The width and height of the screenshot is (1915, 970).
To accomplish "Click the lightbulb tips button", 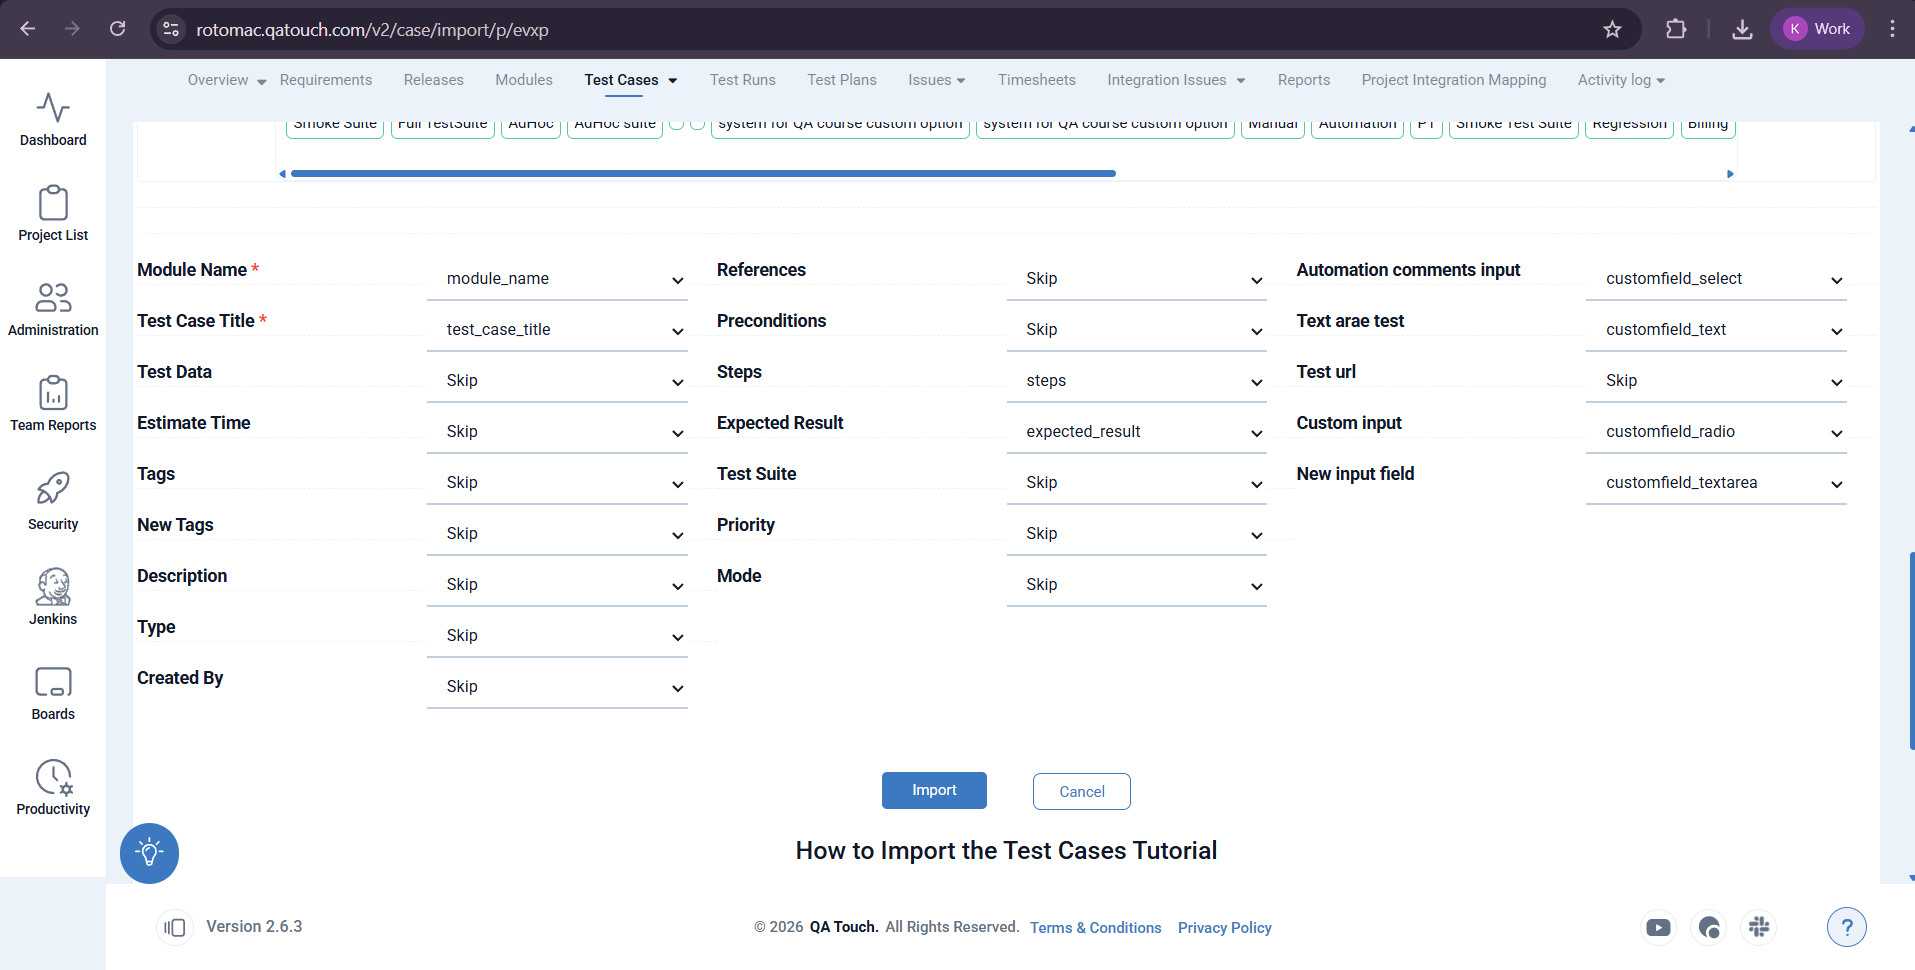I will [149, 853].
